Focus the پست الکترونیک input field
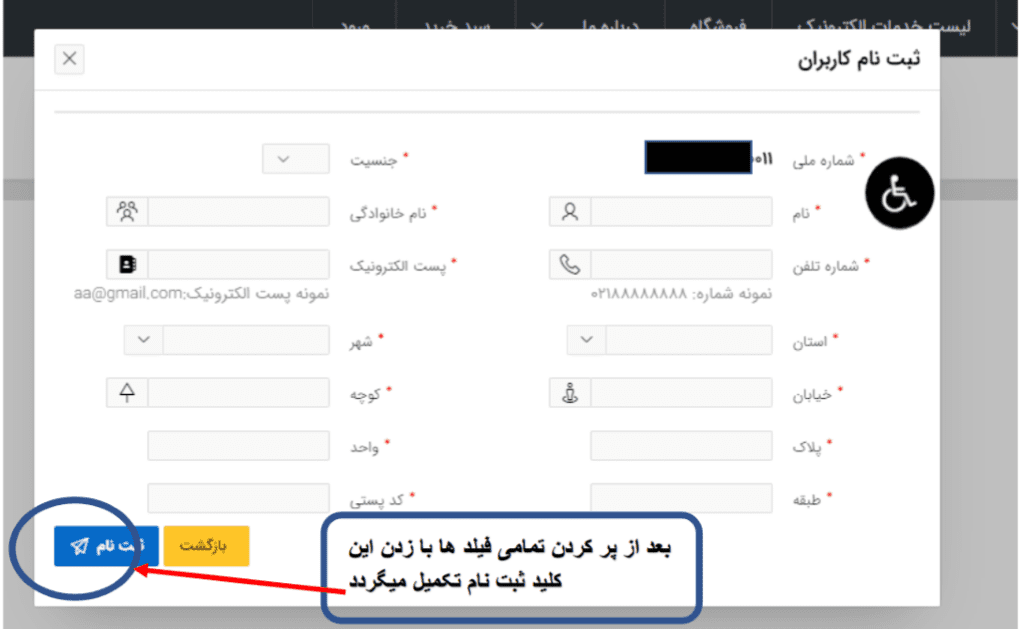This screenshot has width=1024, height=629. (x=238, y=265)
